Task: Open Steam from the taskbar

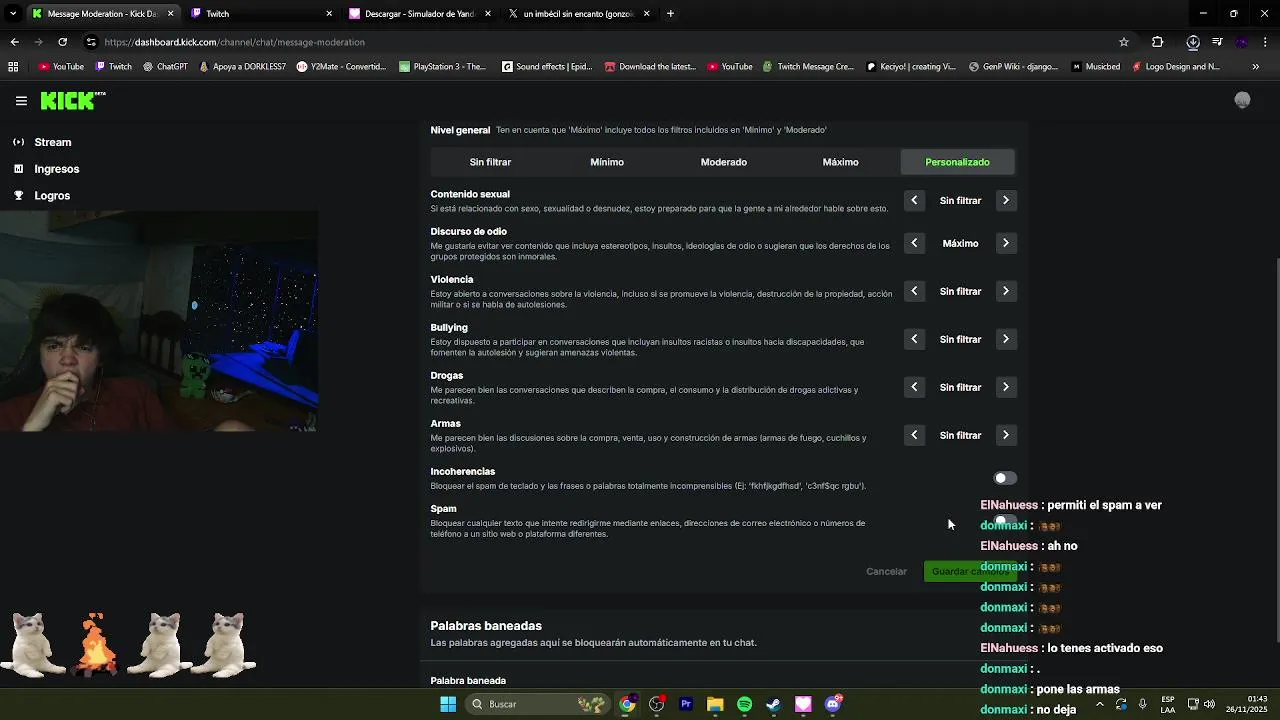Action: (x=774, y=704)
